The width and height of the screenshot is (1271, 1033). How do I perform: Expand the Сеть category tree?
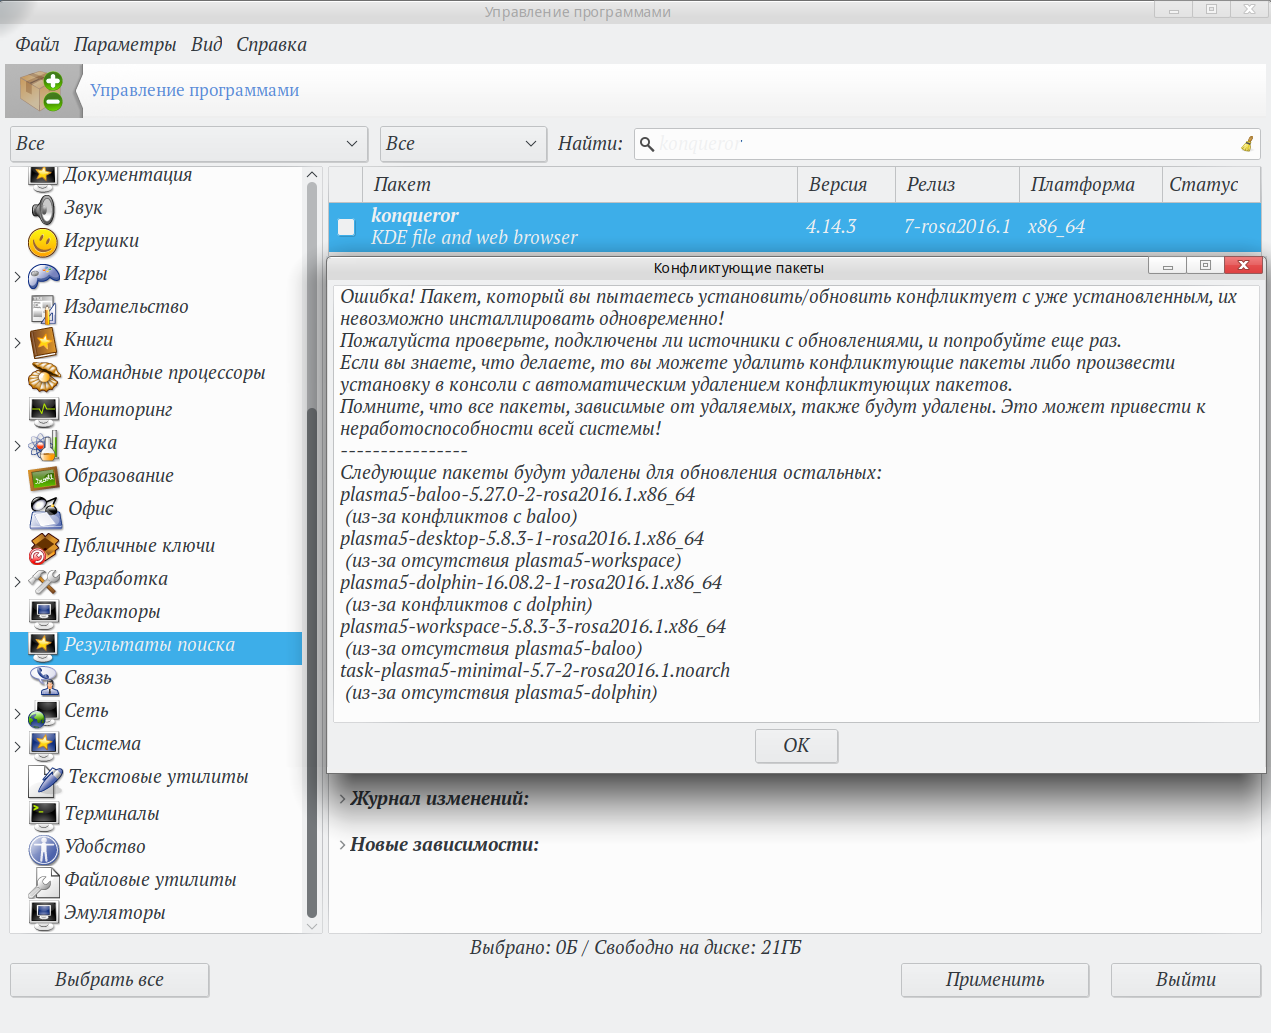click(x=18, y=713)
